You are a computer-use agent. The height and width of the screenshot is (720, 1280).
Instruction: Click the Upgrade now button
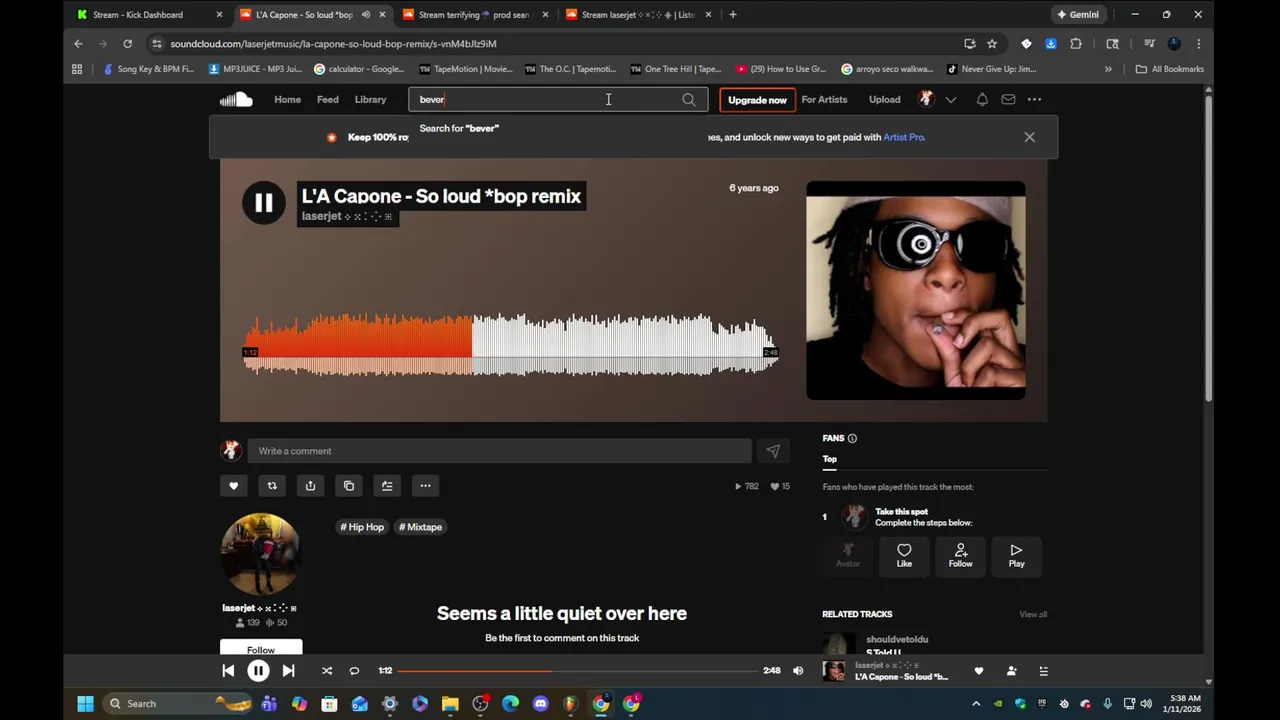pyautogui.click(x=757, y=100)
